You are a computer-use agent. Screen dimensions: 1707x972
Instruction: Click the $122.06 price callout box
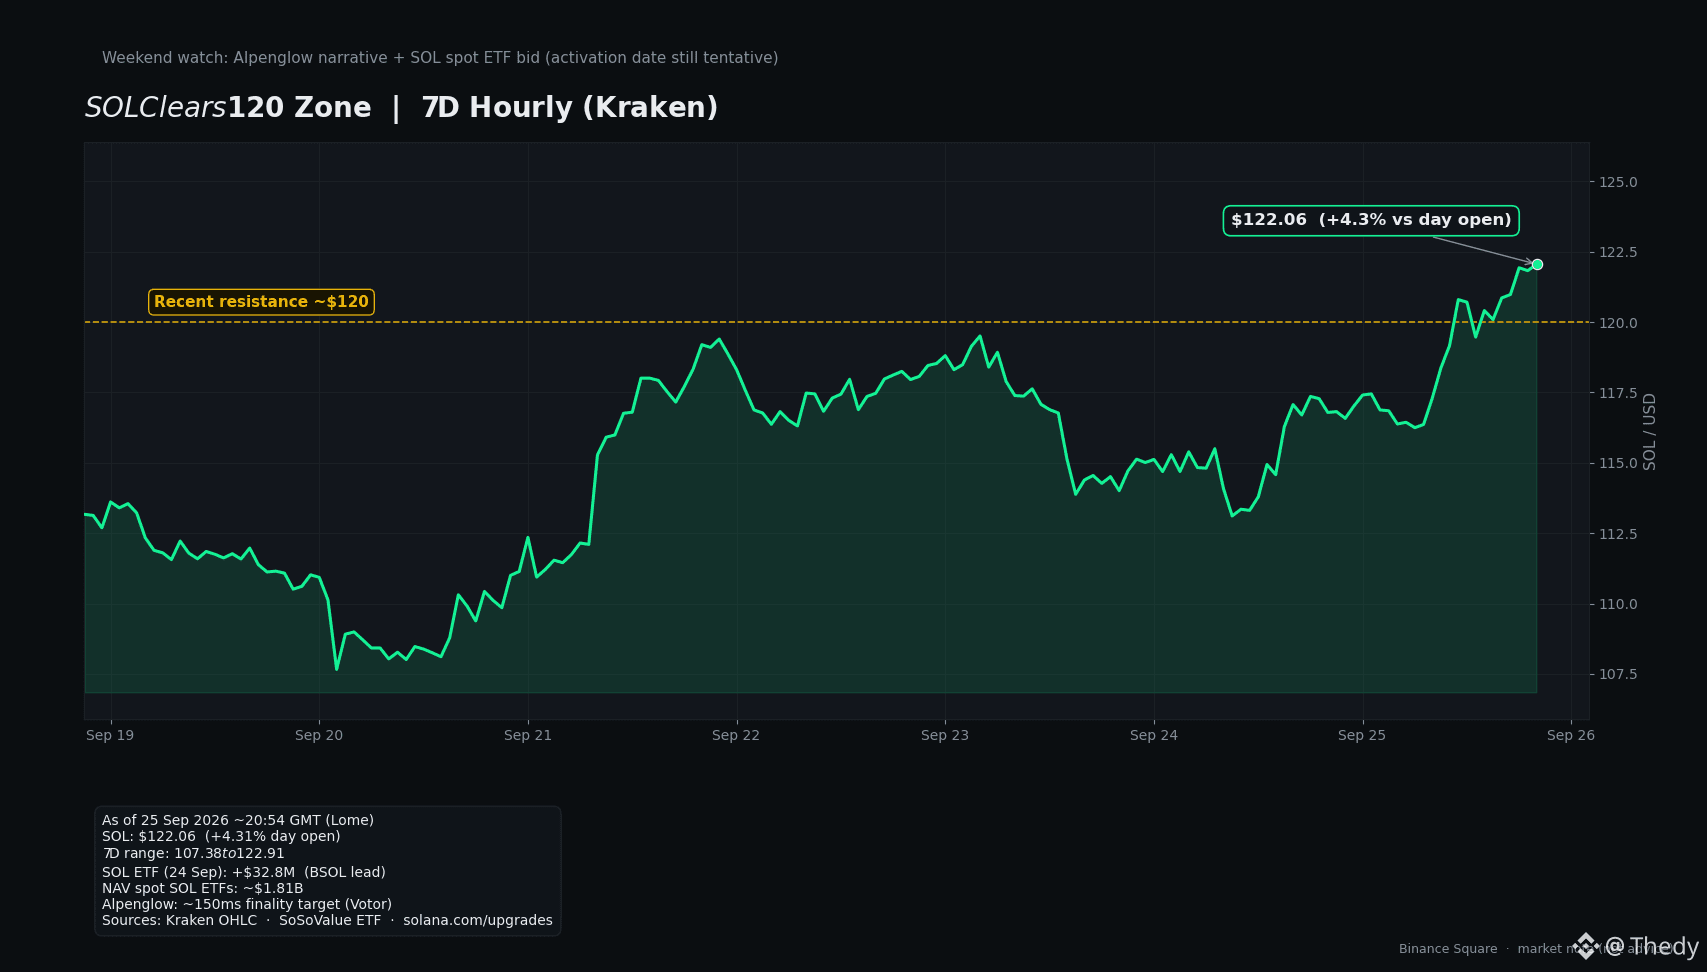(x=1371, y=220)
